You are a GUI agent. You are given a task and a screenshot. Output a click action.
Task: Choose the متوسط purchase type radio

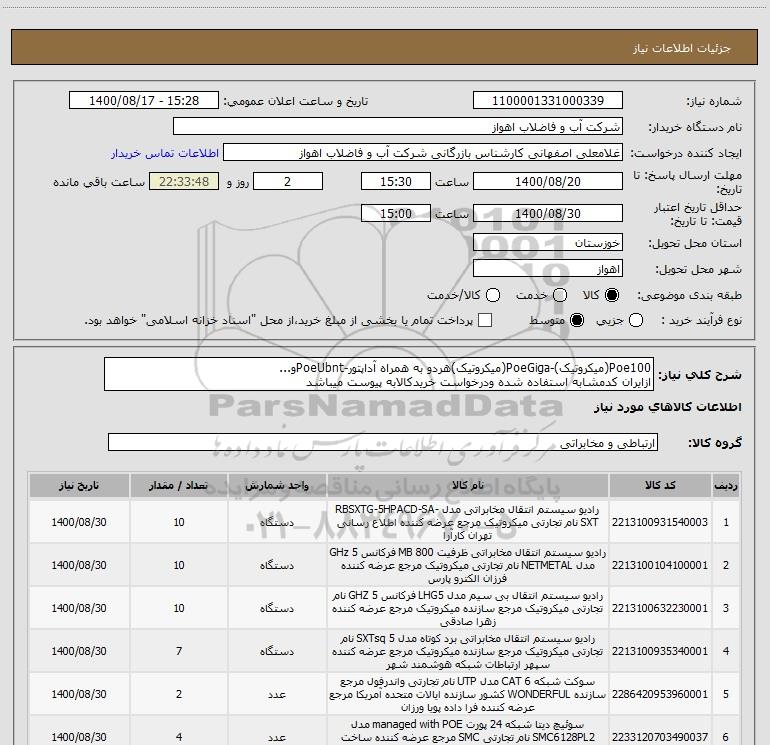(x=577, y=320)
